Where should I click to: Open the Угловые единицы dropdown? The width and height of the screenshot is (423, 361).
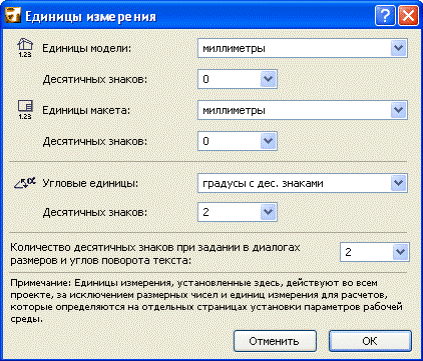[302, 183]
